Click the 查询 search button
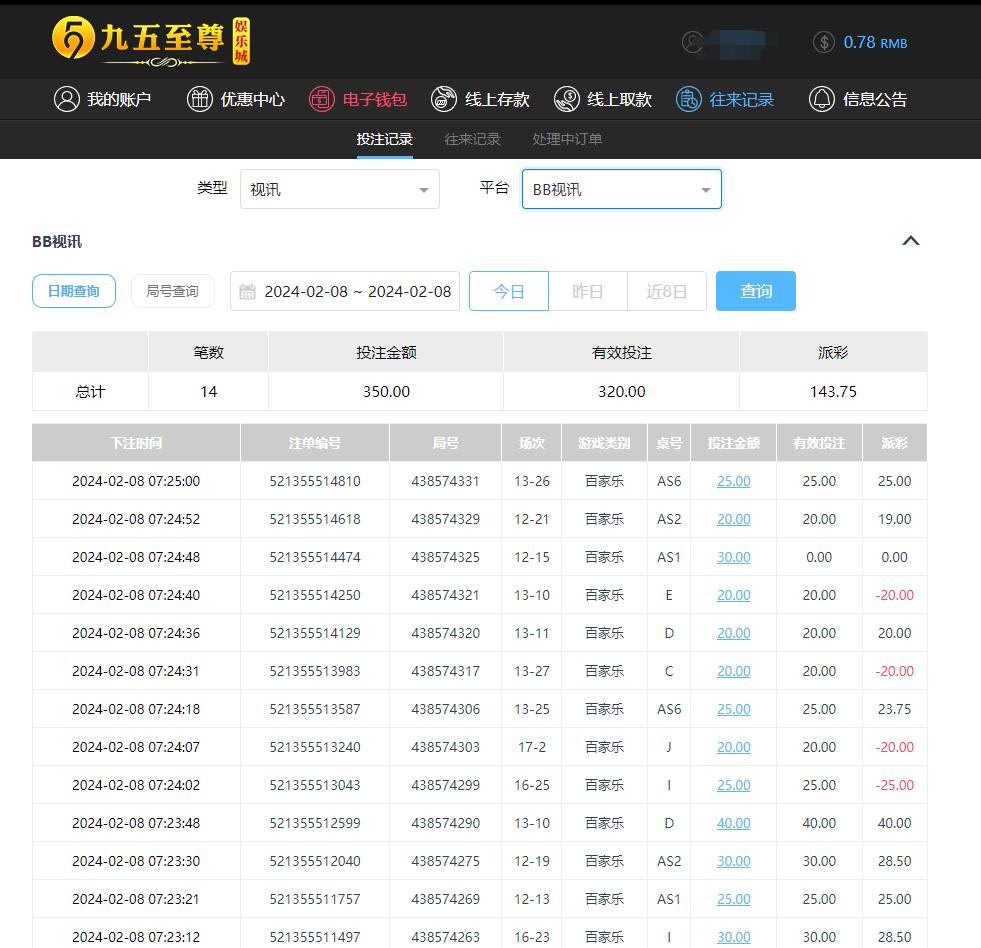Image resolution: width=981 pixels, height=948 pixels. (756, 291)
